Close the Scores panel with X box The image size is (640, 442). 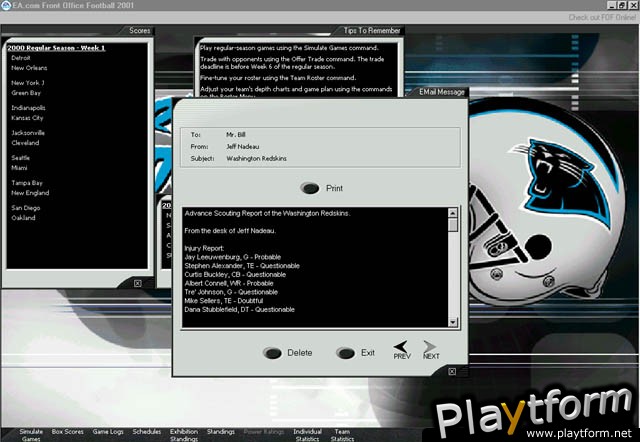point(138,283)
